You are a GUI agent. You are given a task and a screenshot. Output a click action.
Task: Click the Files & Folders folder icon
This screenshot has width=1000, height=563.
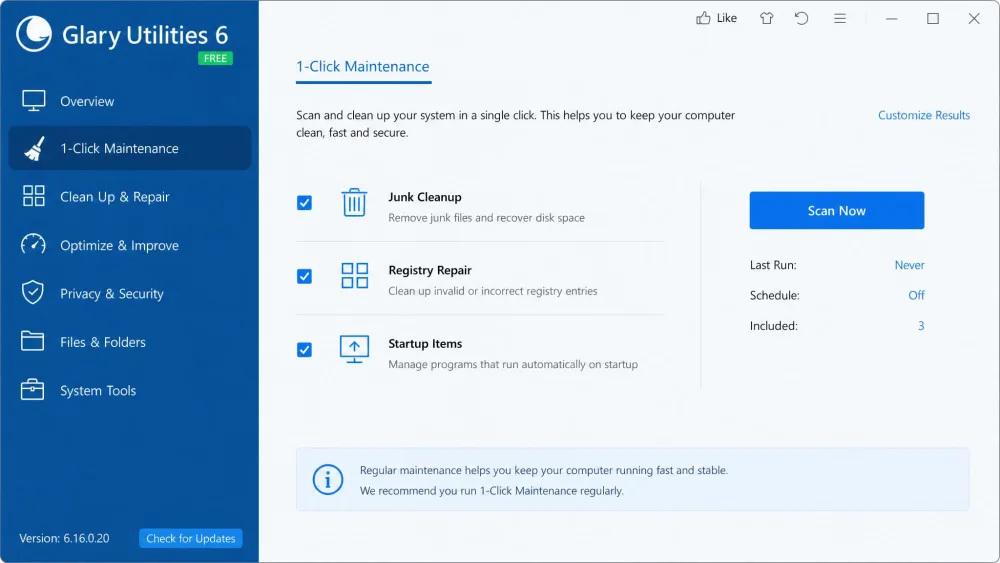click(33, 341)
